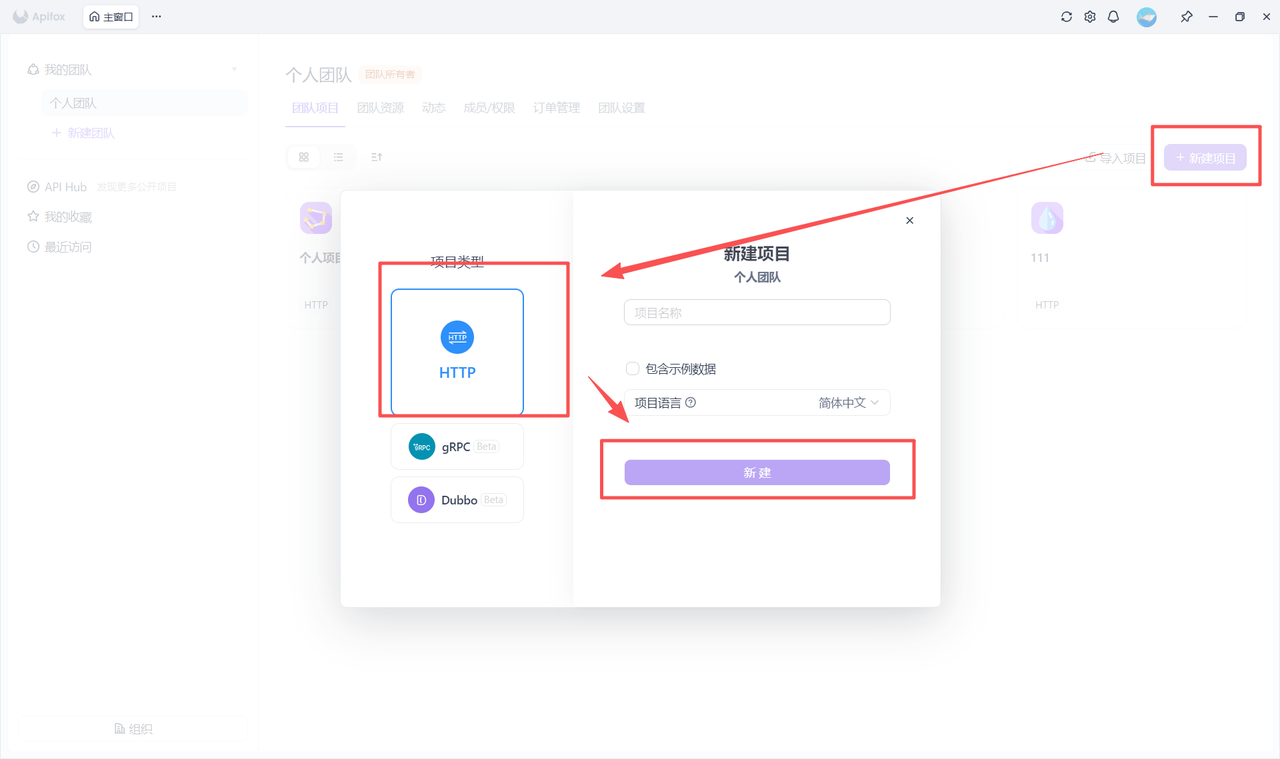Click 导入项目 import button
Viewport: 1280px width, 759px height.
[x=1116, y=158]
